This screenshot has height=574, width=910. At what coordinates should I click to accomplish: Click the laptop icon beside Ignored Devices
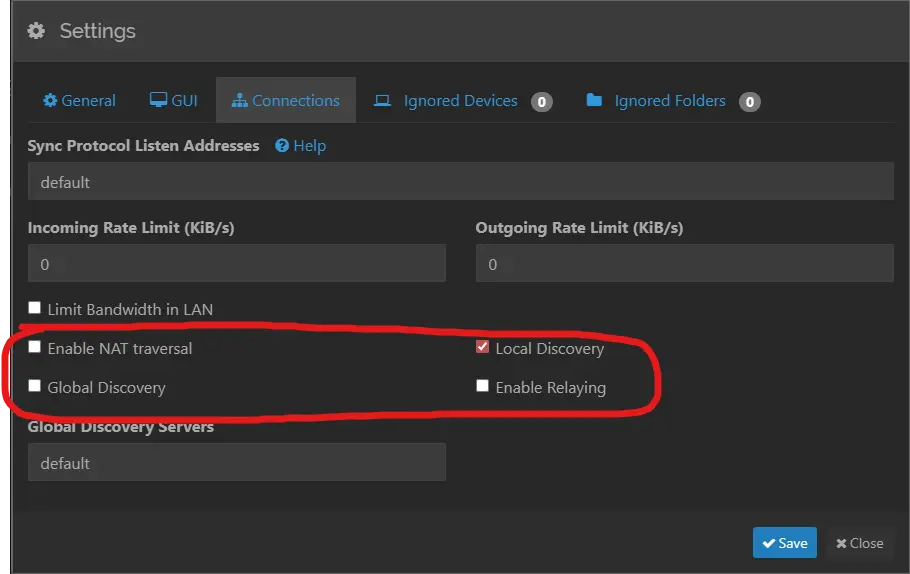[381, 101]
